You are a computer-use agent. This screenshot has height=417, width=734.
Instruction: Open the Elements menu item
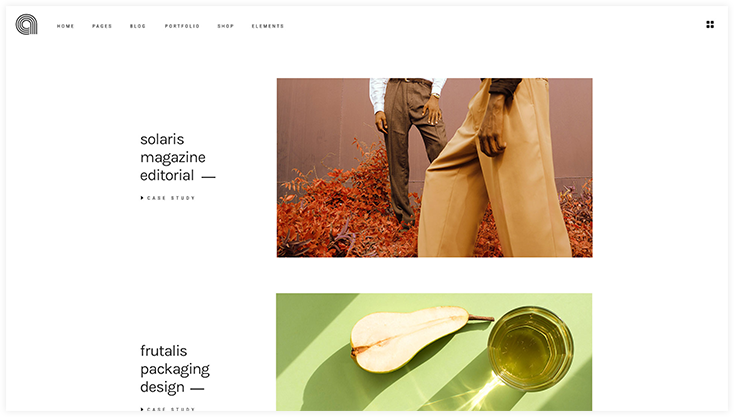(x=268, y=26)
